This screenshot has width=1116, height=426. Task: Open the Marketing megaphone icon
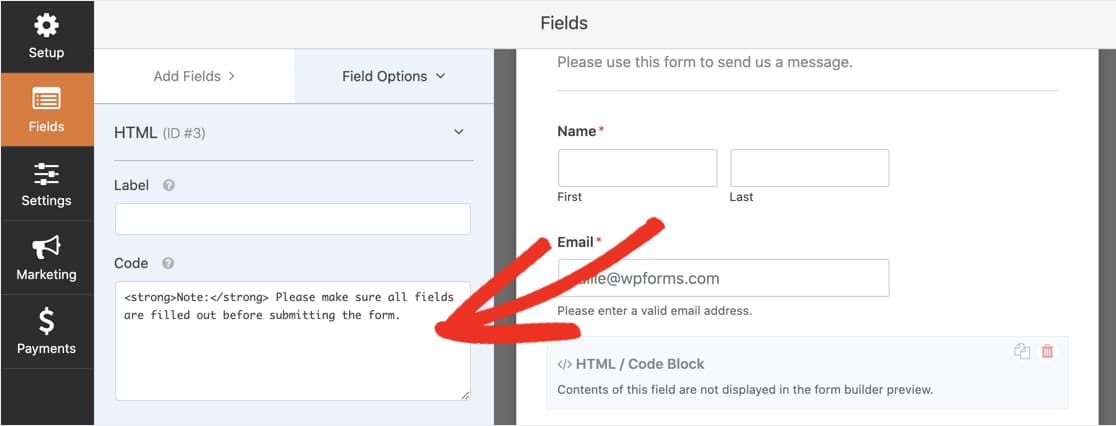(46, 246)
